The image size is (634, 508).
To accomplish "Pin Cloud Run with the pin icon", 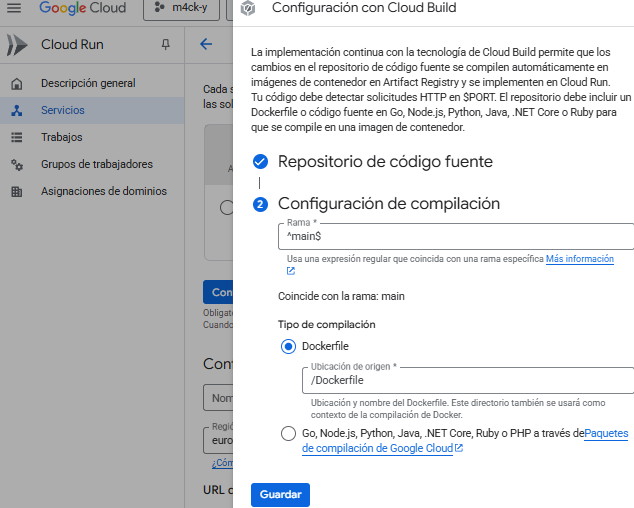I will click(x=165, y=44).
